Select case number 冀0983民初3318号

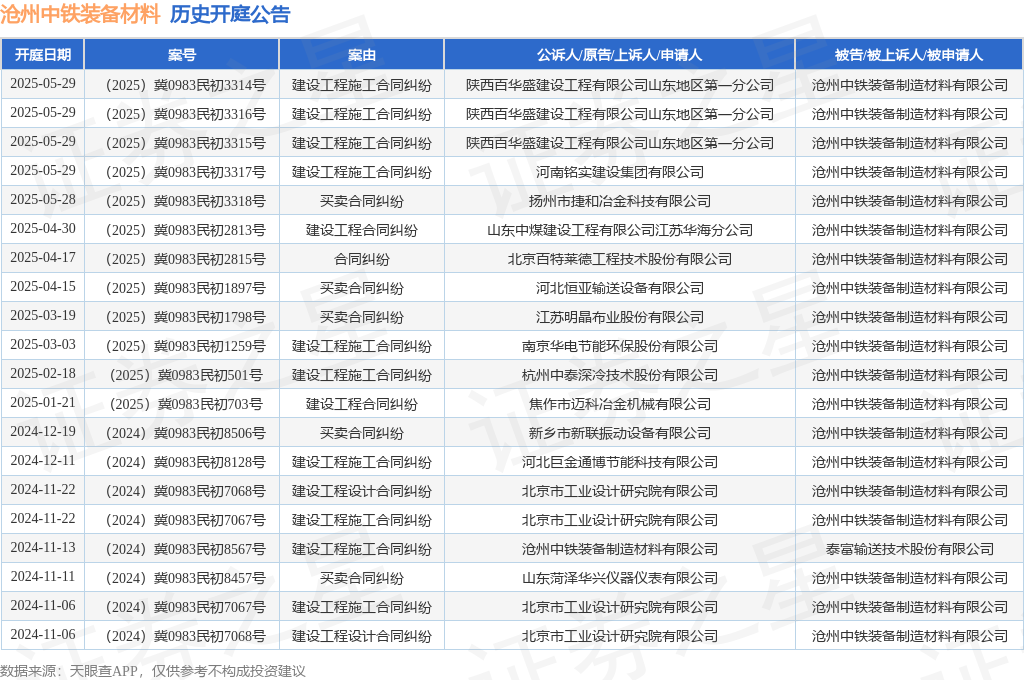210,201
